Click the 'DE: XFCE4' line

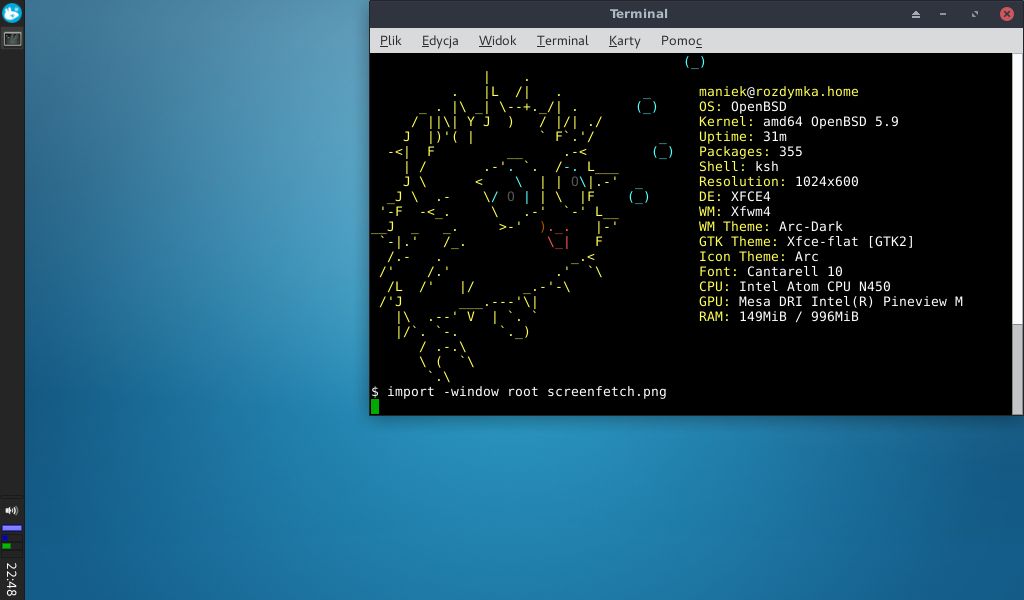(x=735, y=197)
